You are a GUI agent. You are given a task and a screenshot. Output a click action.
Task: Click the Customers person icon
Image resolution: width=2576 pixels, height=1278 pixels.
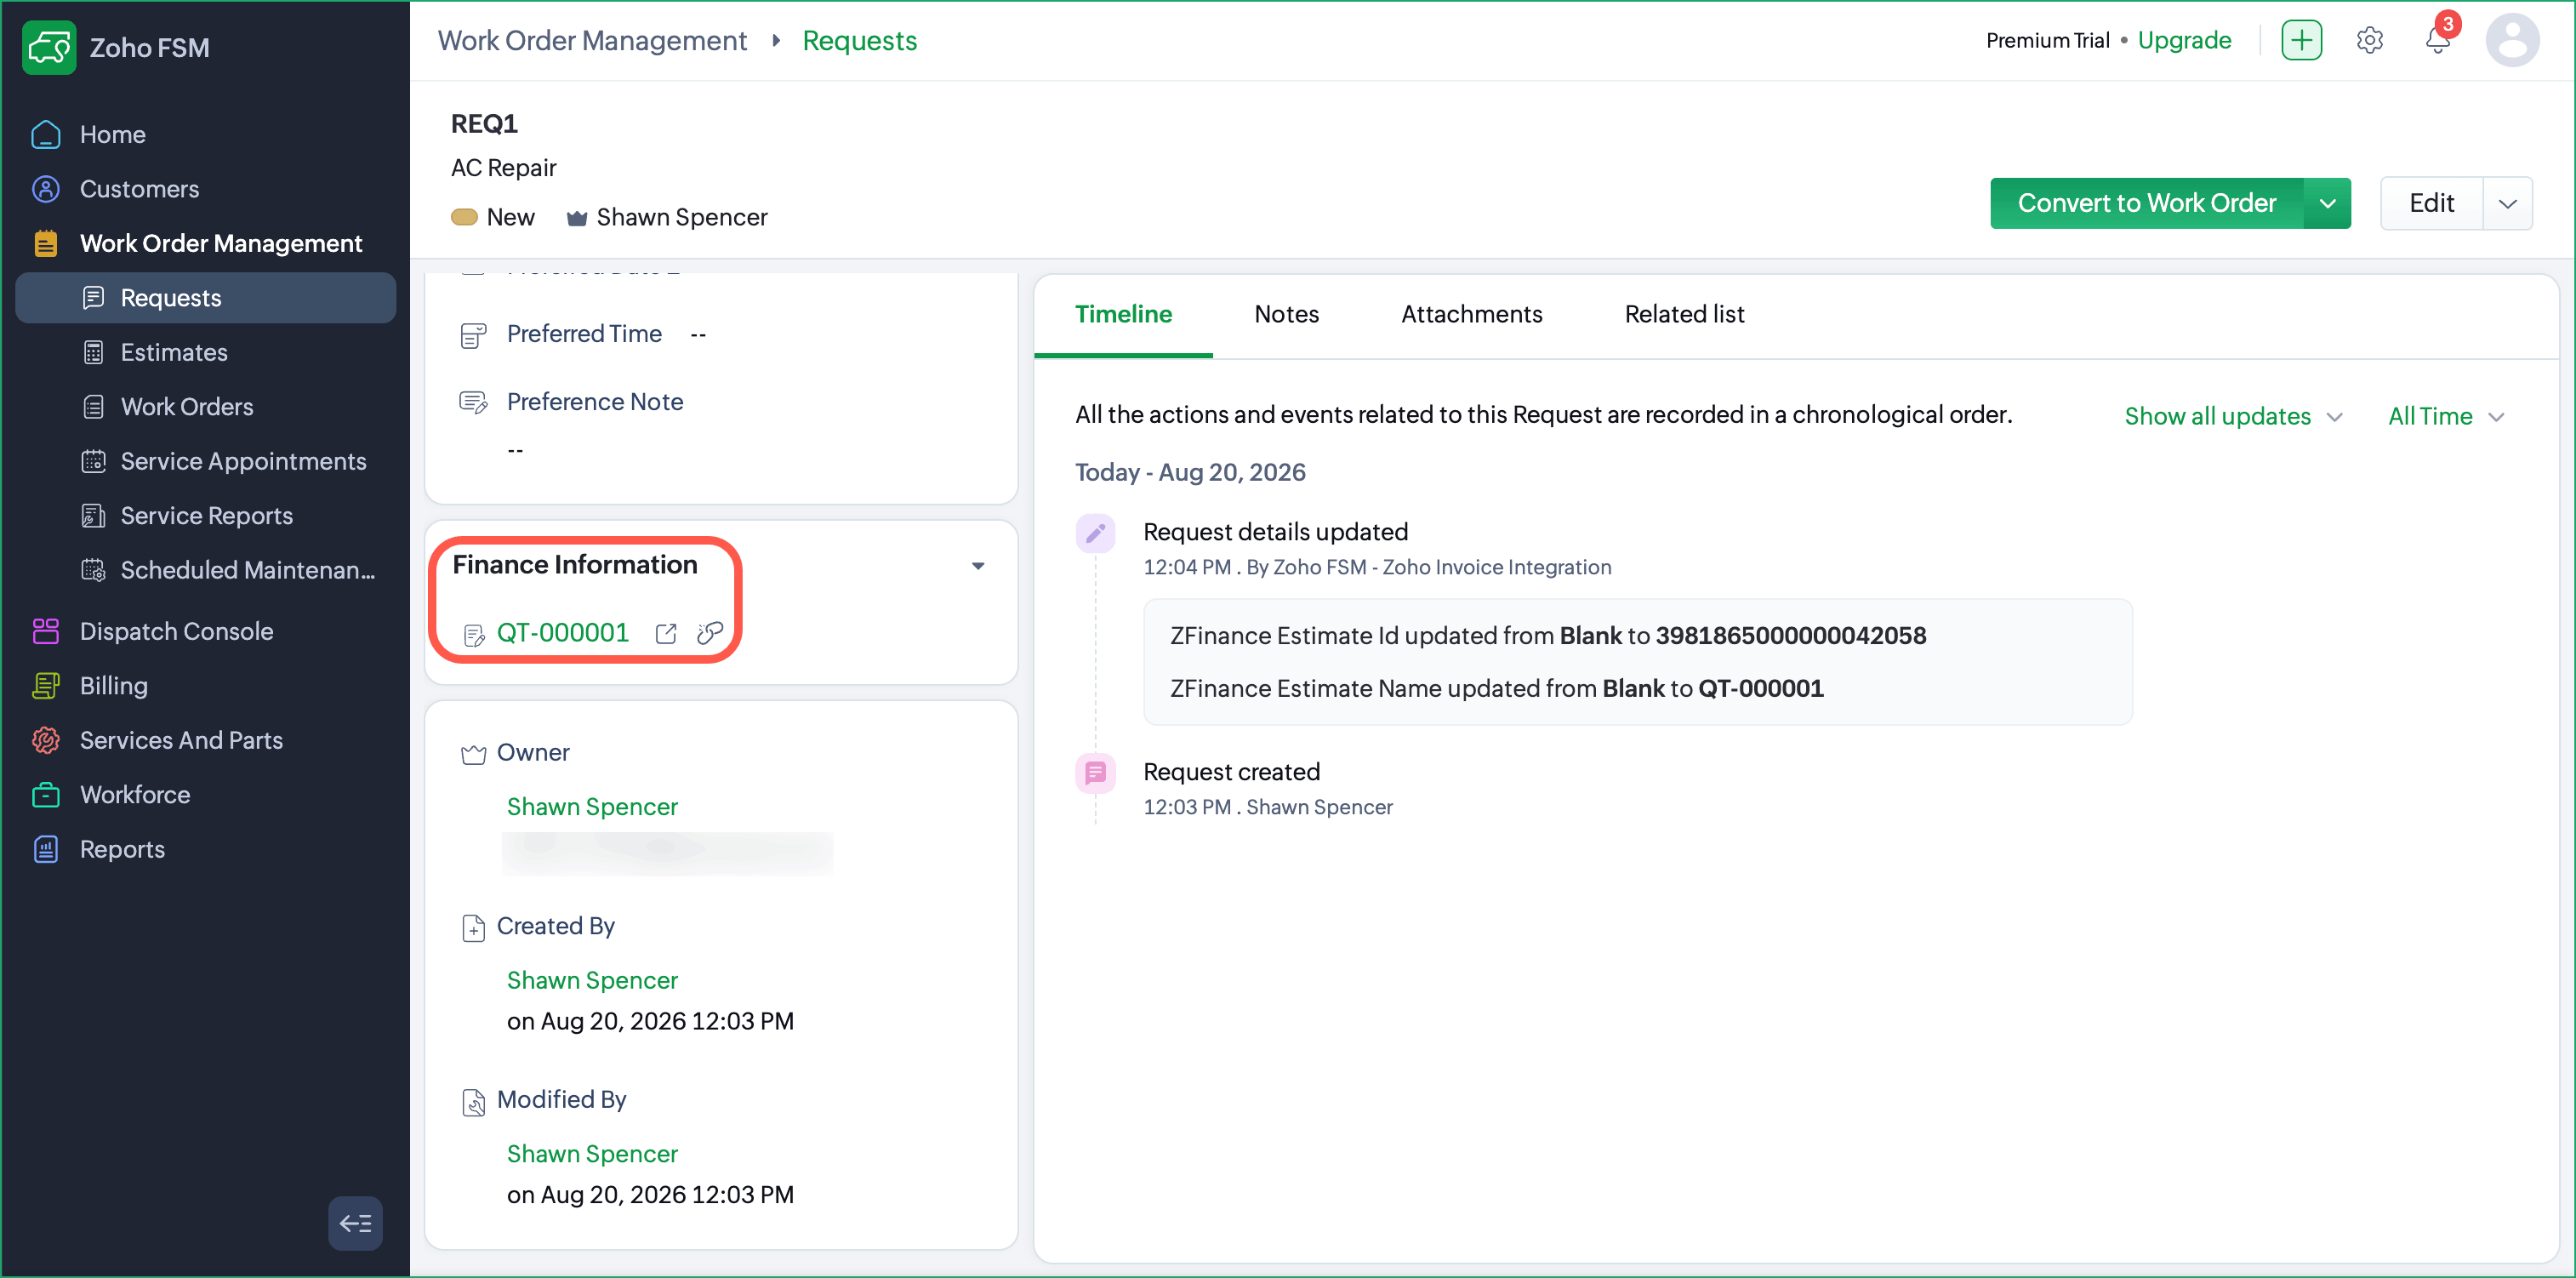click(46, 189)
